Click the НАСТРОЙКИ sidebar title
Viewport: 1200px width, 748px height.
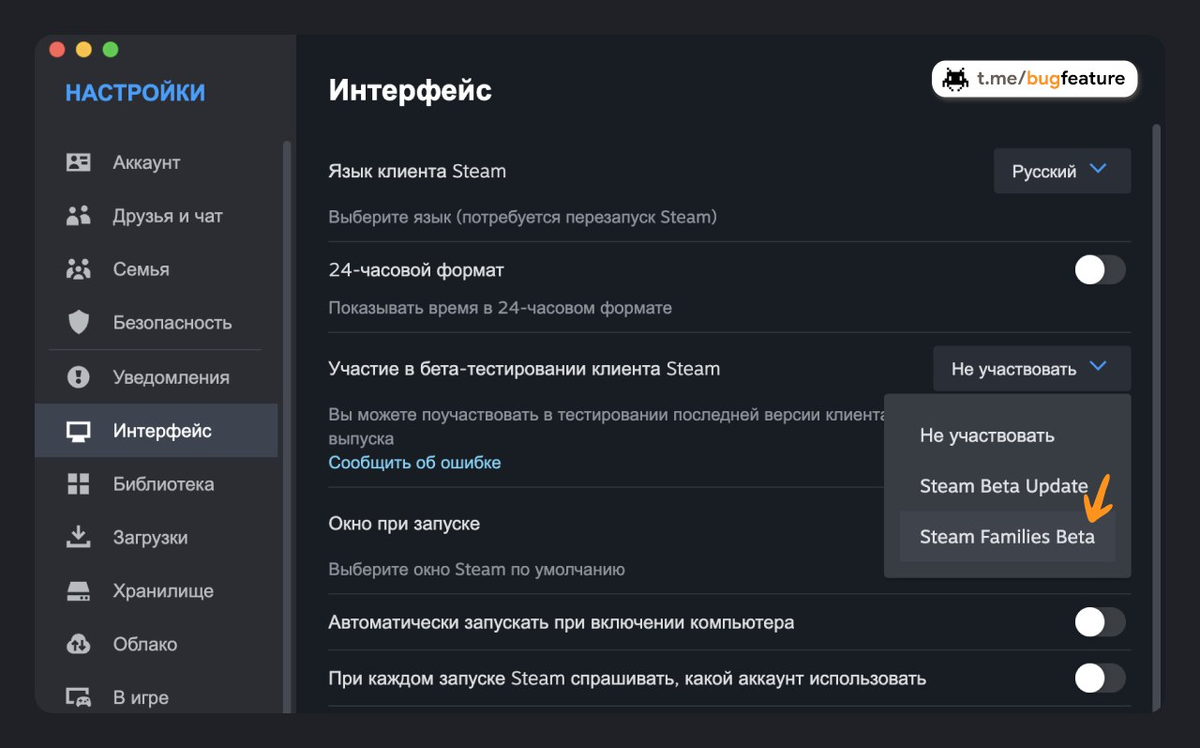coord(135,93)
